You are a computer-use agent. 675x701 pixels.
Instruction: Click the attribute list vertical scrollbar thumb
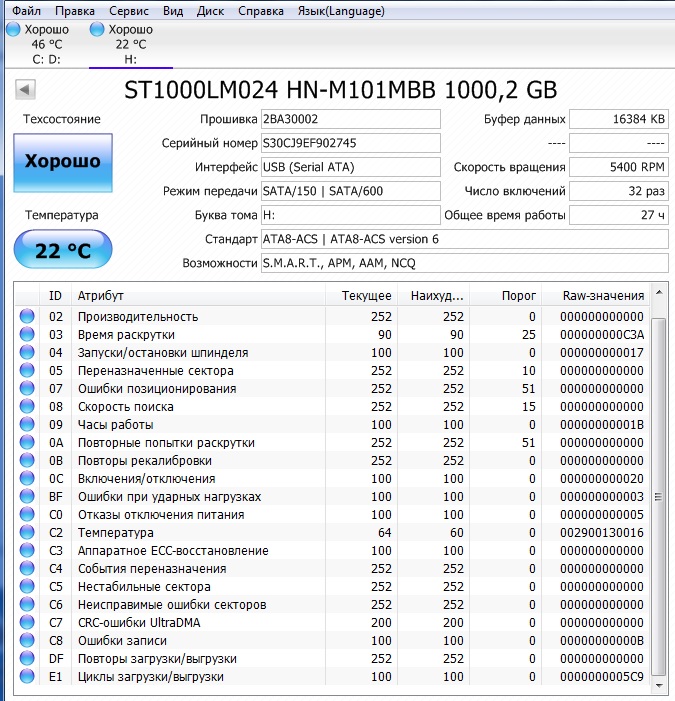tap(659, 496)
